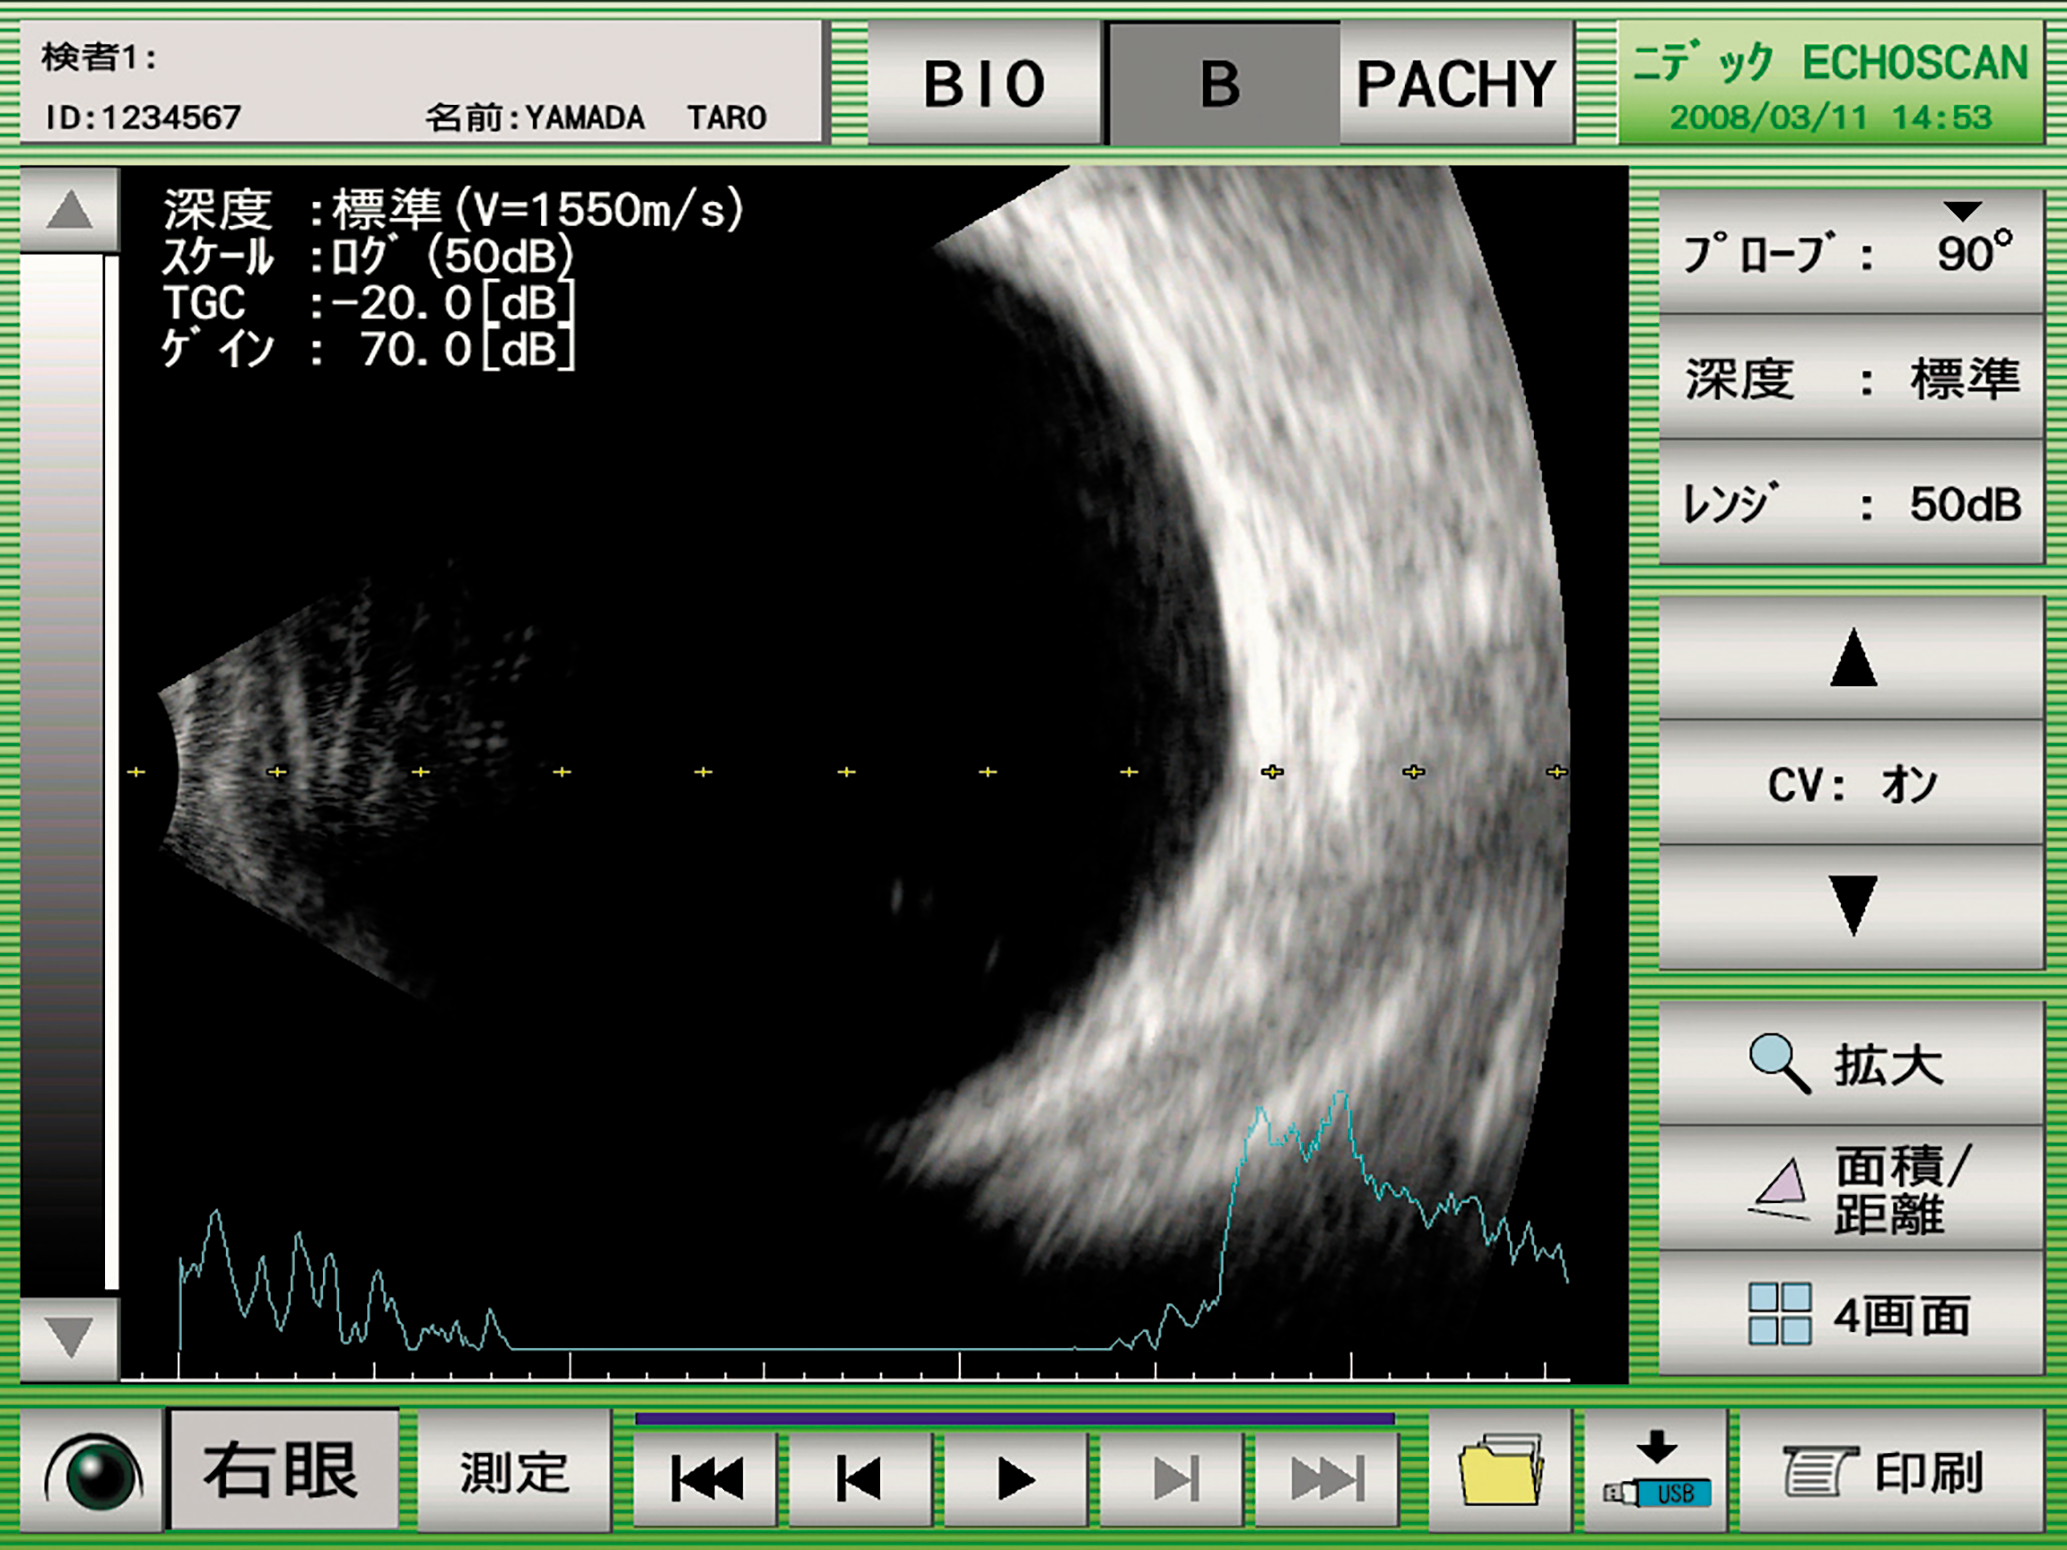Toggle the 深度 標準 depth setting
Viewport: 2067px width, 1550px height.
1852,378
